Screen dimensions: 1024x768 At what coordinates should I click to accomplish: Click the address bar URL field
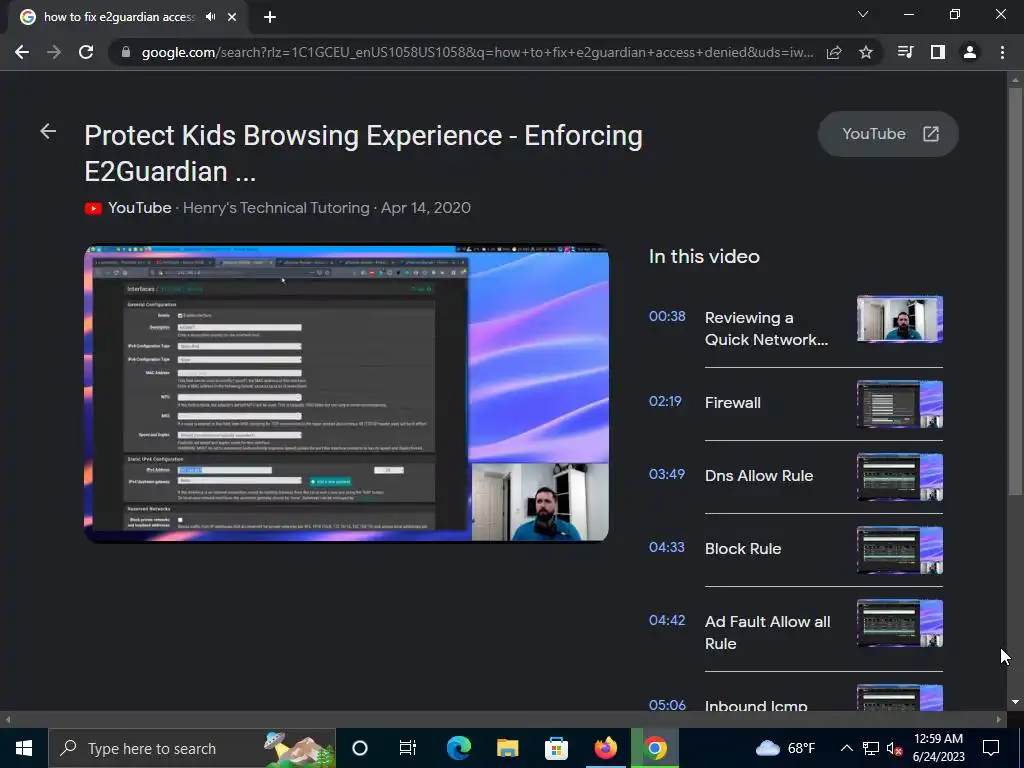477,52
